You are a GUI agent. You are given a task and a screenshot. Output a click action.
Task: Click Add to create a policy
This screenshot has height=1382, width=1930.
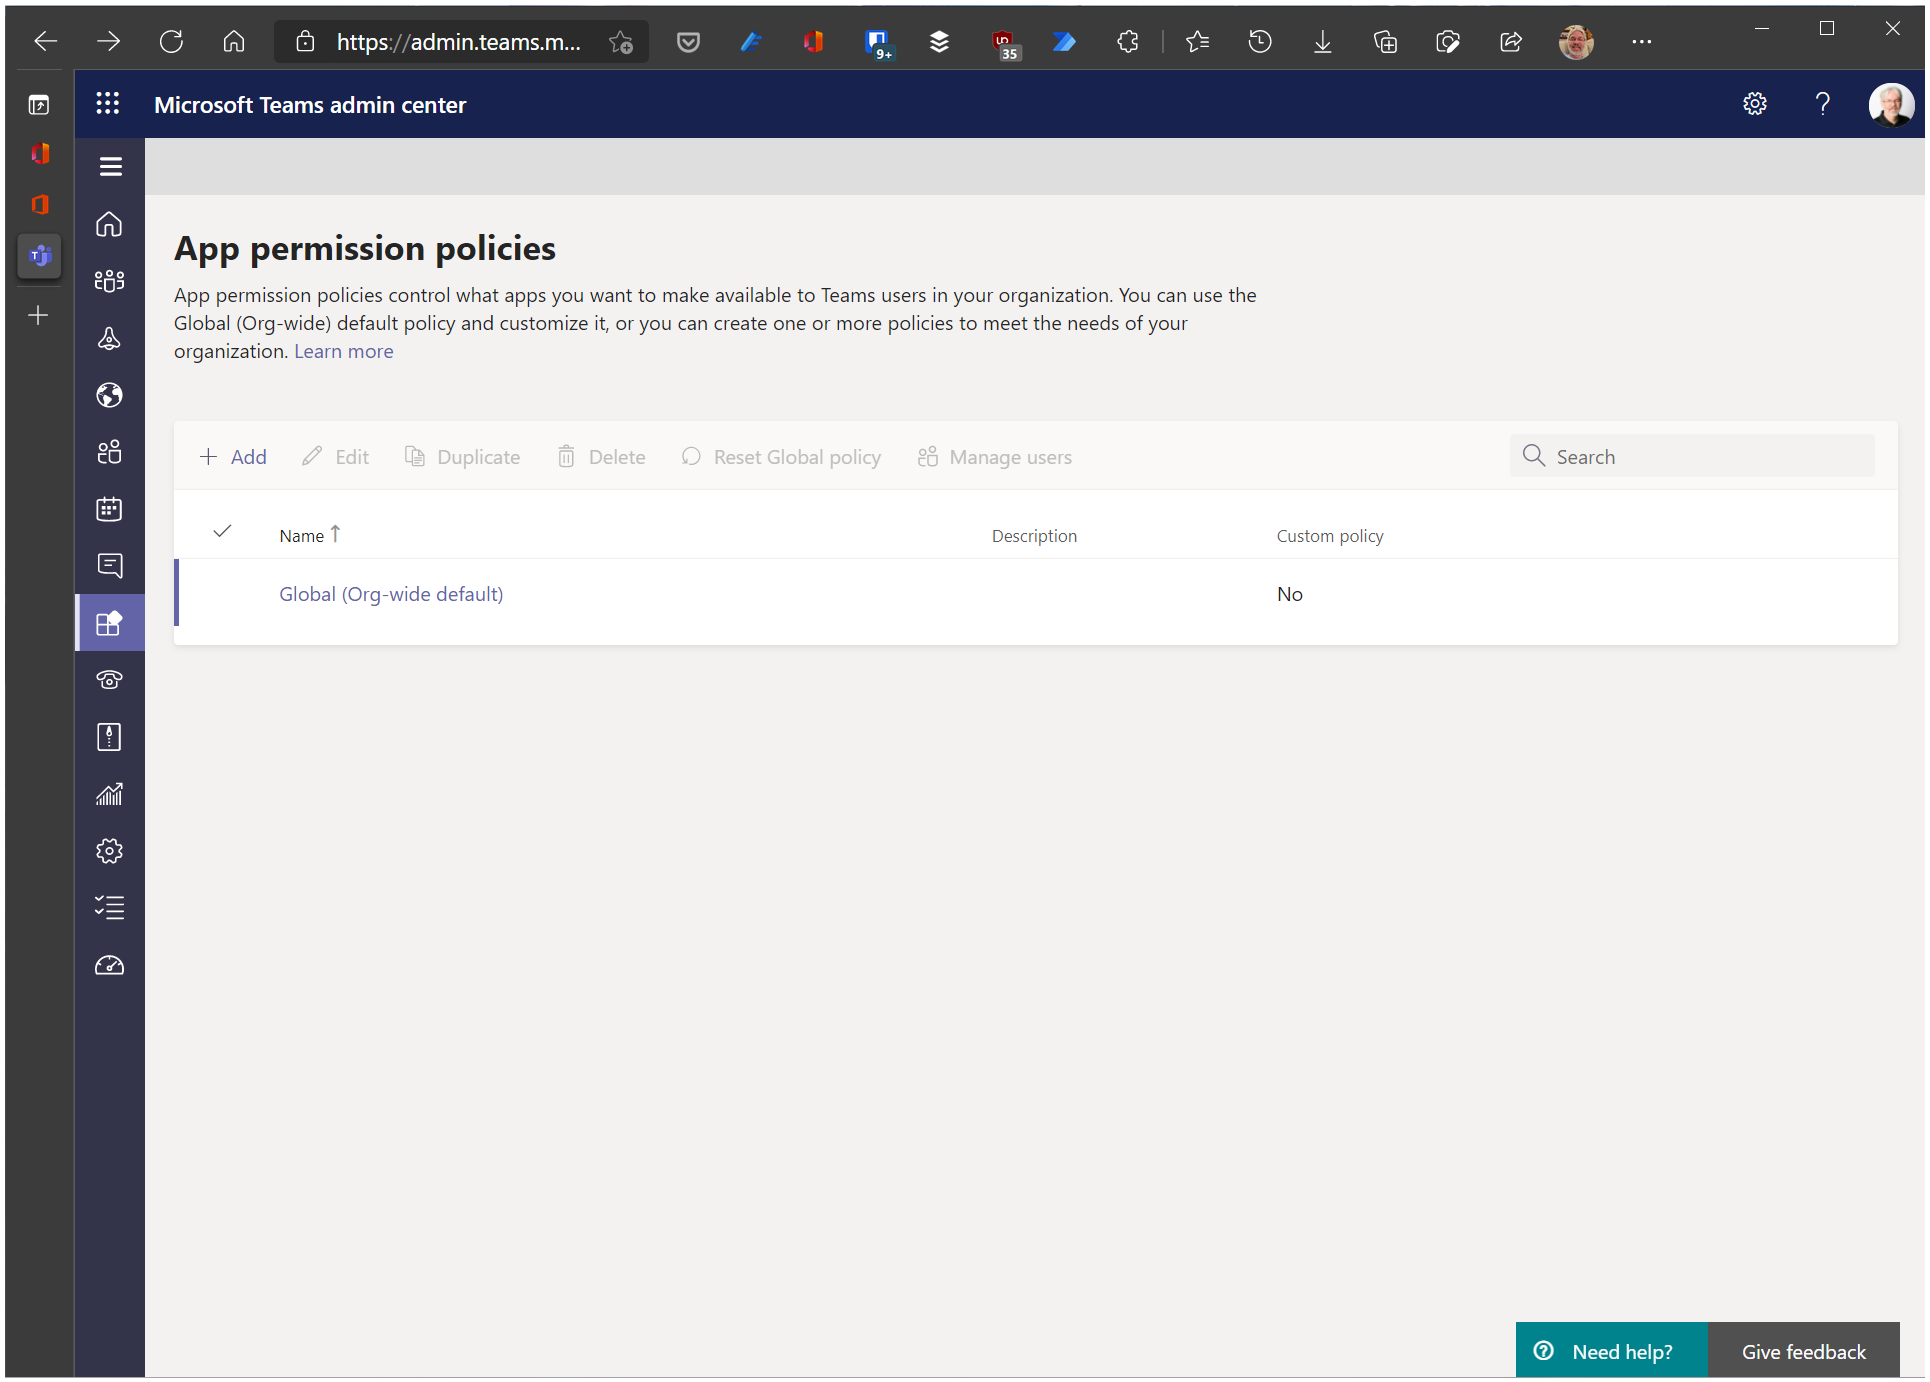[233, 457]
